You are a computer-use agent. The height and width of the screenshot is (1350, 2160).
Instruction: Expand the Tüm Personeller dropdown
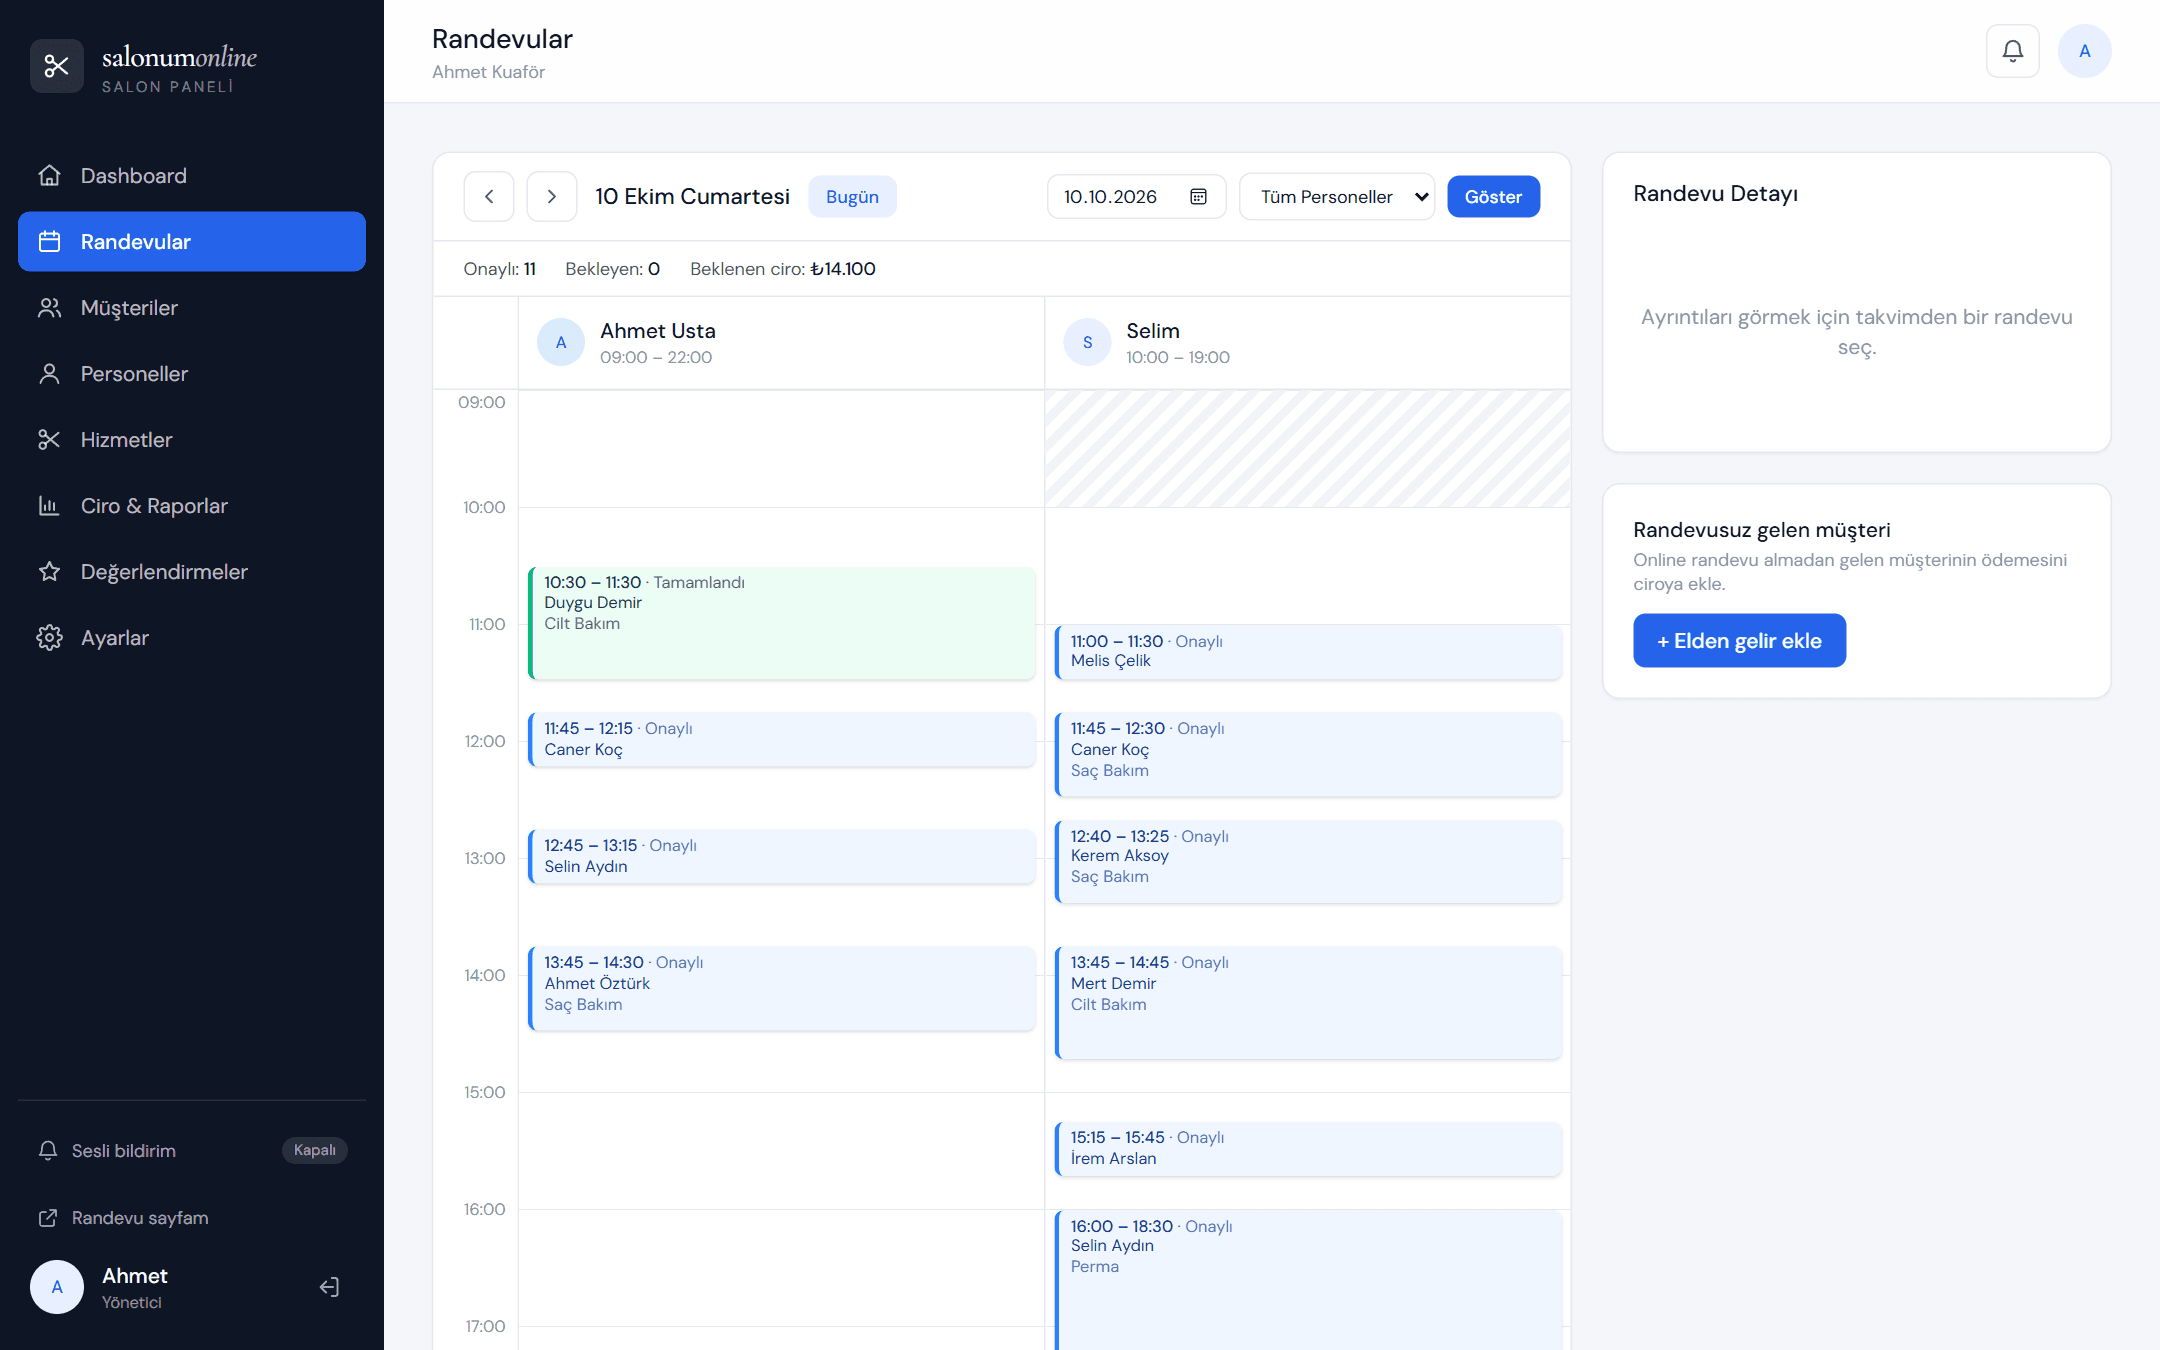click(x=1337, y=197)
